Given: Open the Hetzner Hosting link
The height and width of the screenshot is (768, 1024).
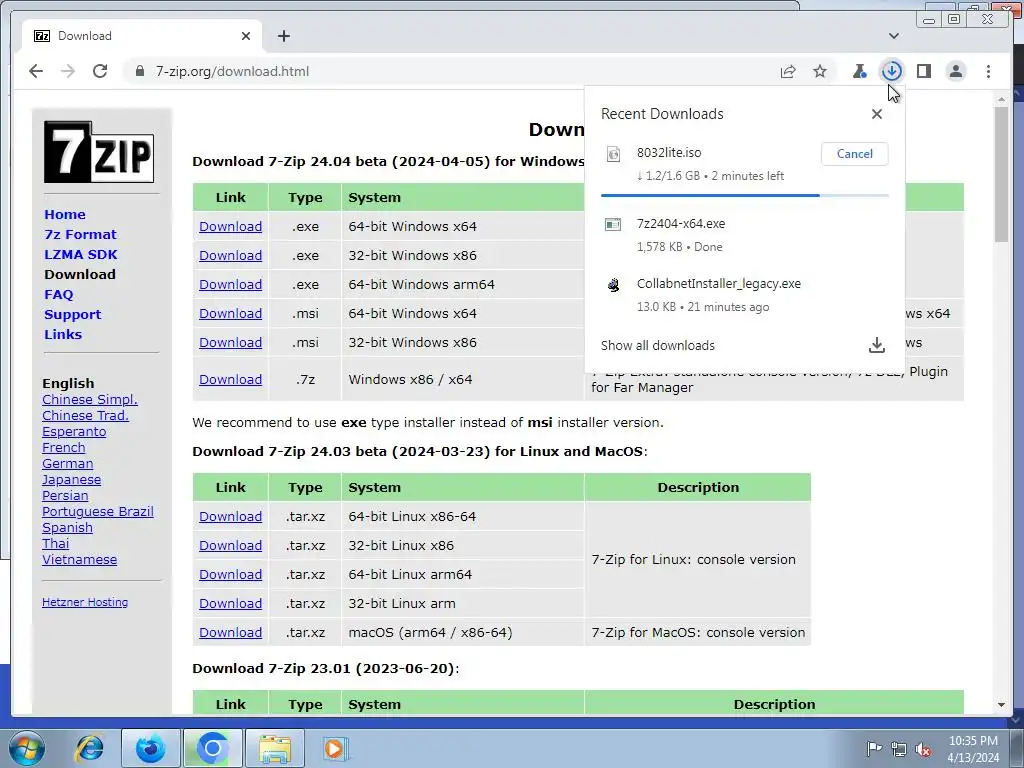Looking at the screenshot, I should 85,602.
